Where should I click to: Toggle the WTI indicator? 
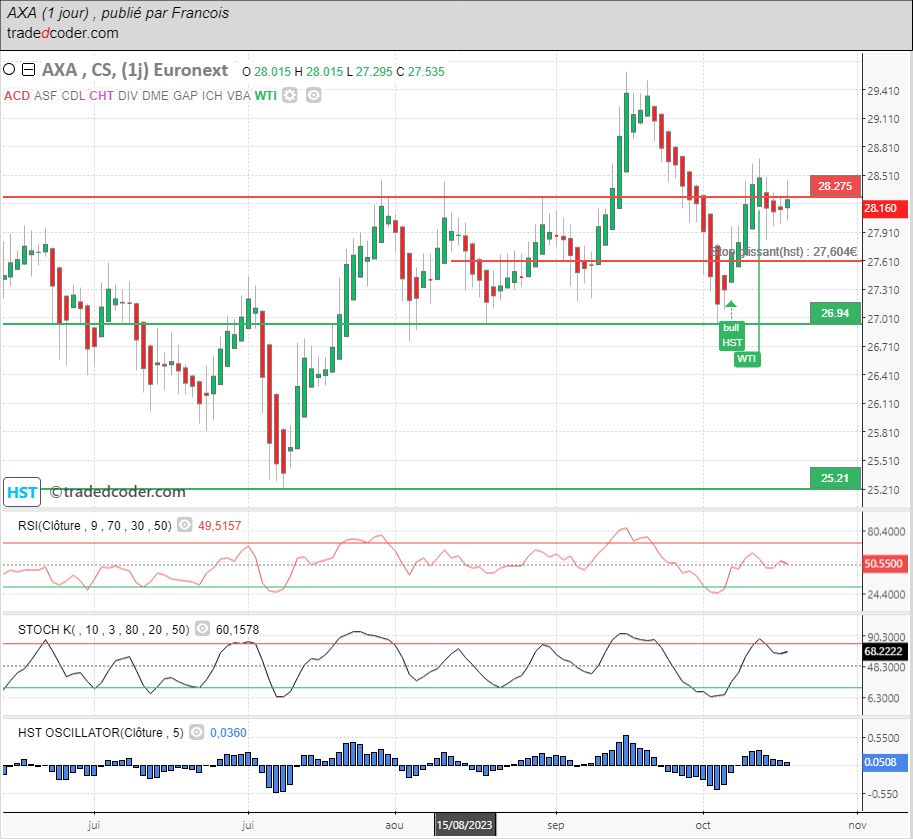coord(265,95)
